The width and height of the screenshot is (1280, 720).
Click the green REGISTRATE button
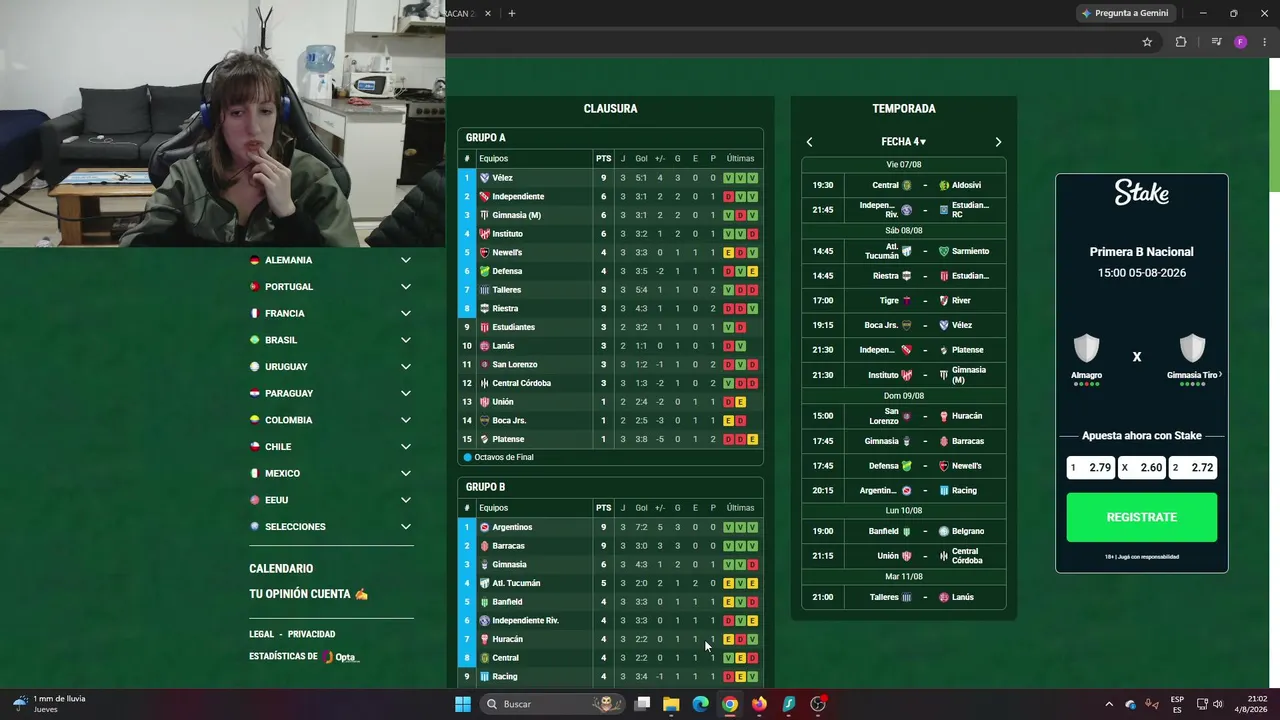(x=1142, y=517)
